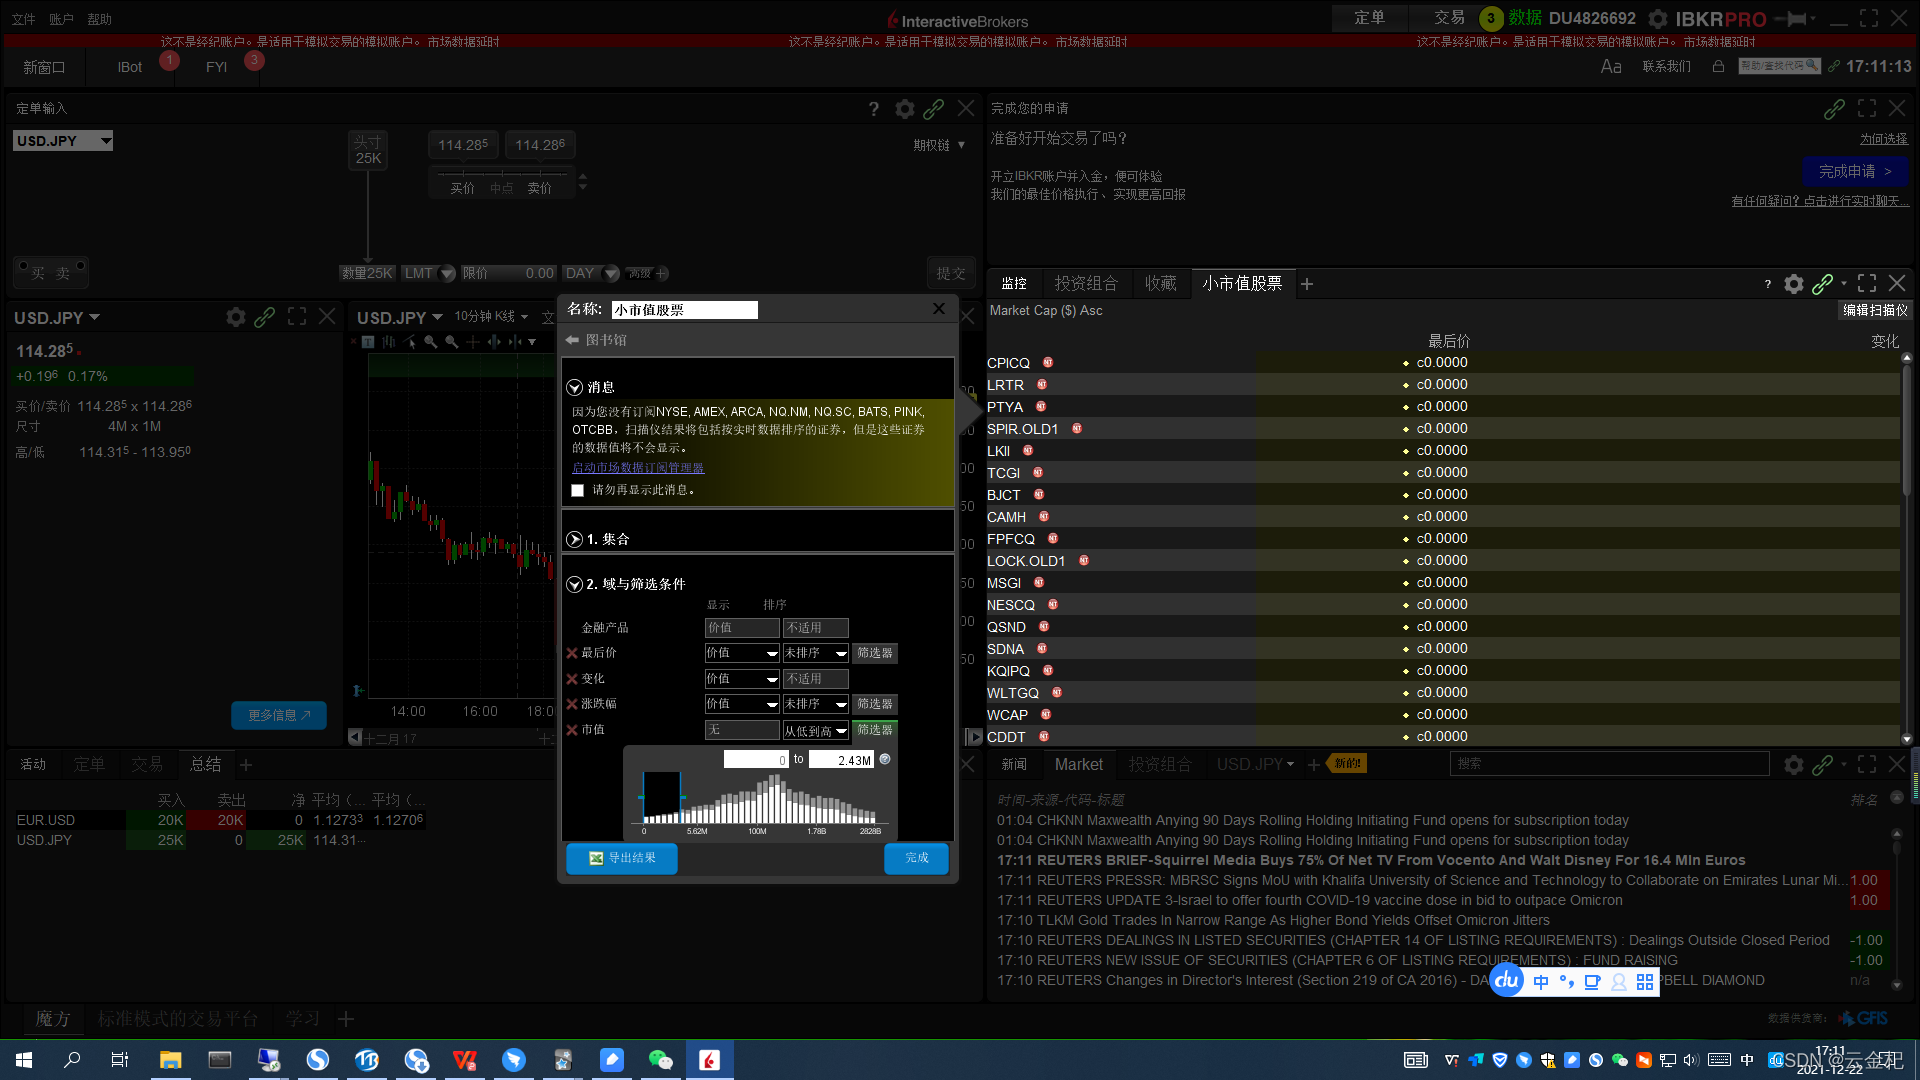This screenshot has height=1080, width=1920.
Task: Open the IBot assistant icon
Action: 130,67
